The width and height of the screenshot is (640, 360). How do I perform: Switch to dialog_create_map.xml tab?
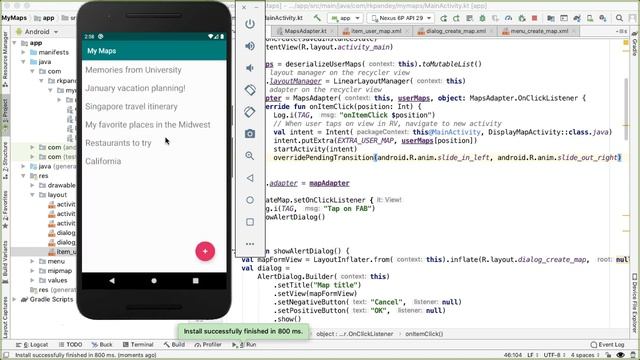click(x=456, y=31)
